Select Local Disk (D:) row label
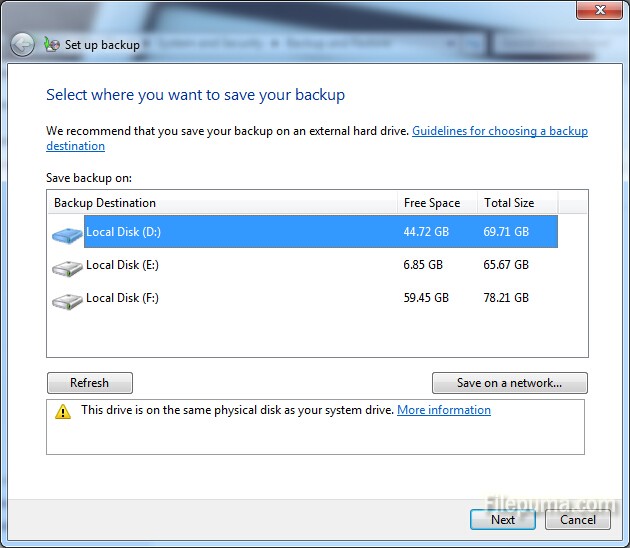The width and height of the screenshot is (630, 548). click(x=123, y=232)
